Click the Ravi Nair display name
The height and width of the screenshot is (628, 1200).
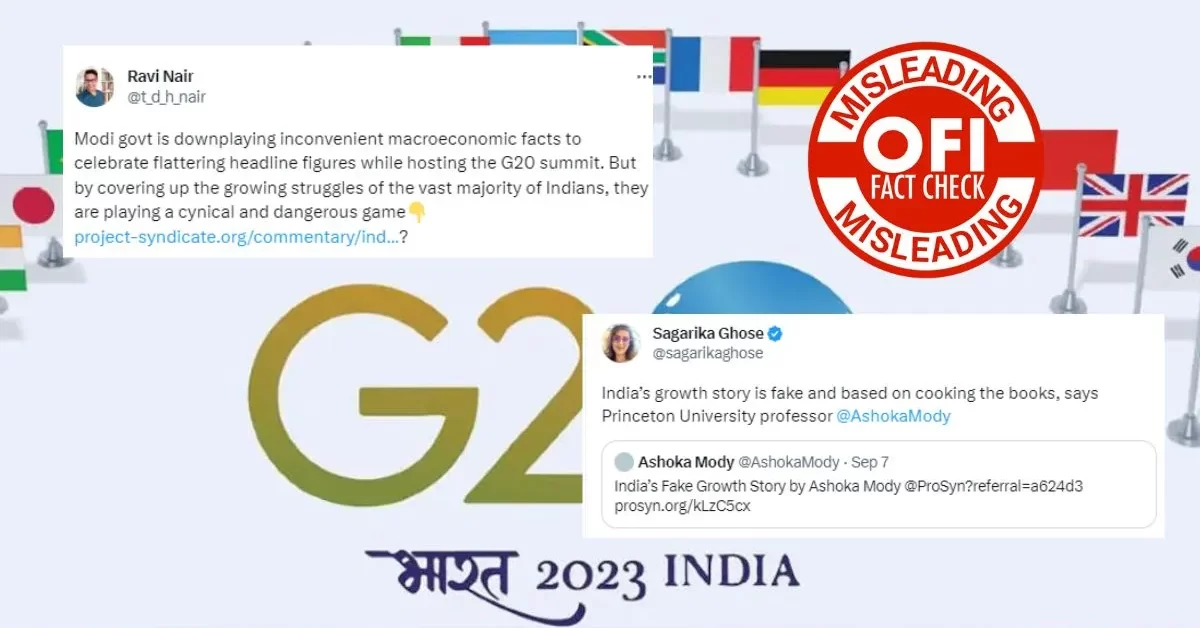[163, 77]
